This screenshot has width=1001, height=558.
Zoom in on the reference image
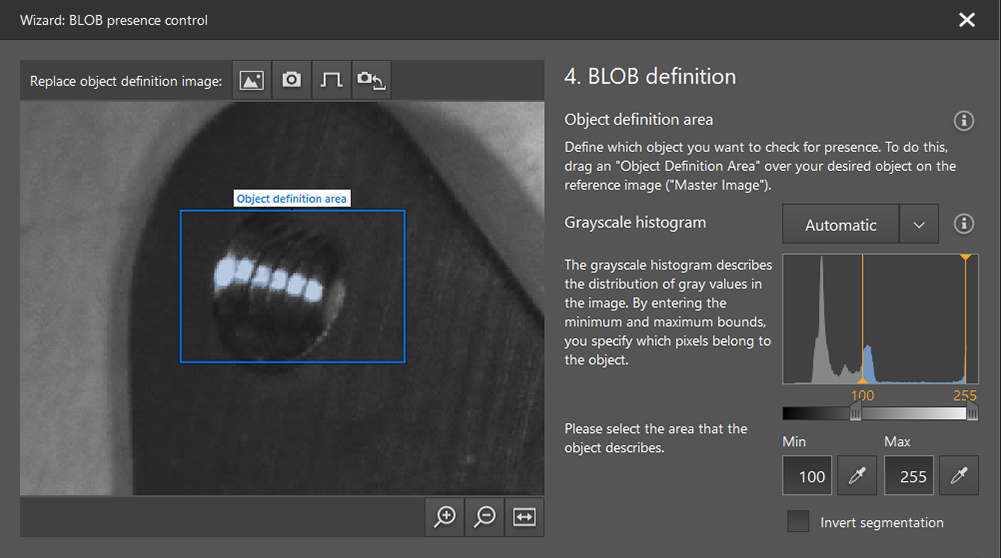[x=445, y=516]
